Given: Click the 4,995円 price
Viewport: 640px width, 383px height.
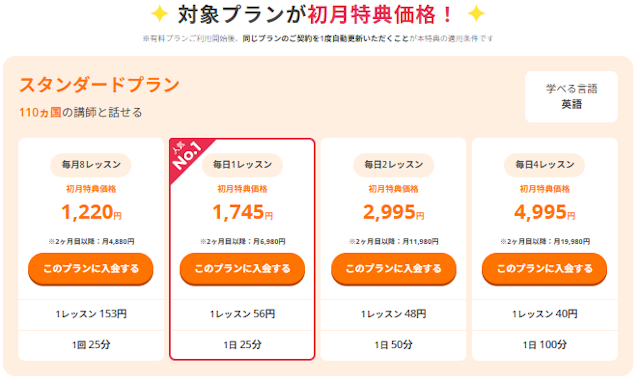Looking at the screenshot, I should pos(544,212).
